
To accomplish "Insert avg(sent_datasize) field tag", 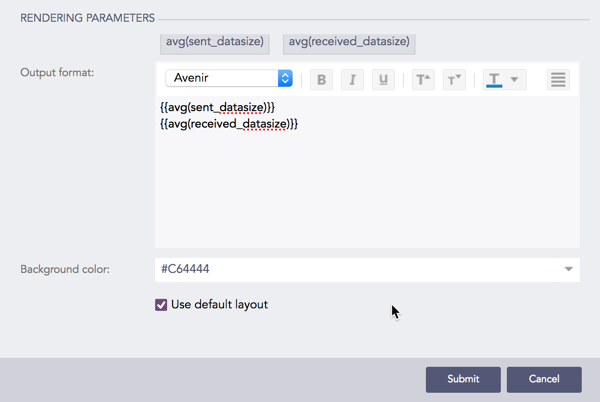I will click(215, 43).
